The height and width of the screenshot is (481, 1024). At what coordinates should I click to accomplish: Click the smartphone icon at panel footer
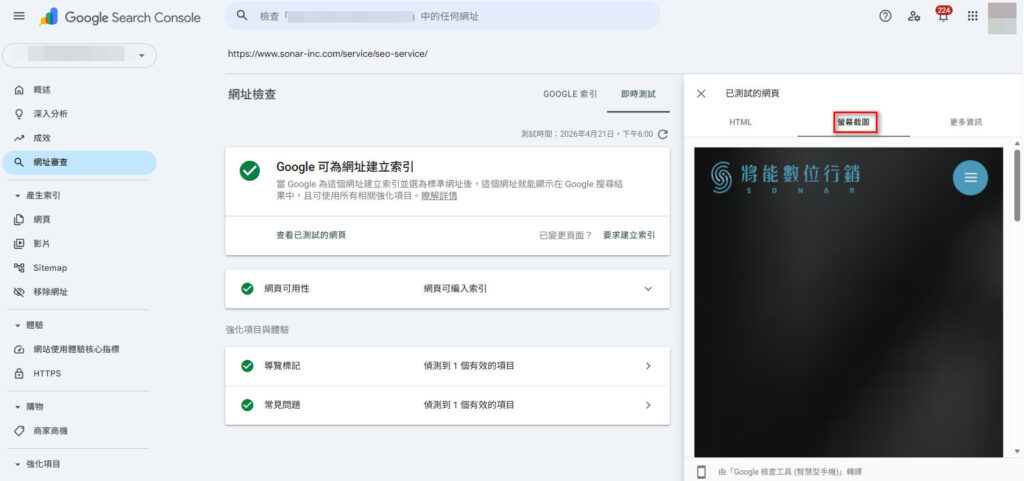coord(701,472)
